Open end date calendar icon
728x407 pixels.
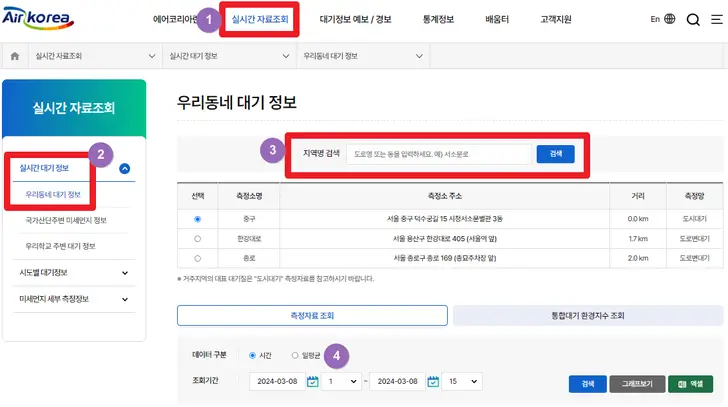pos(433,381)
